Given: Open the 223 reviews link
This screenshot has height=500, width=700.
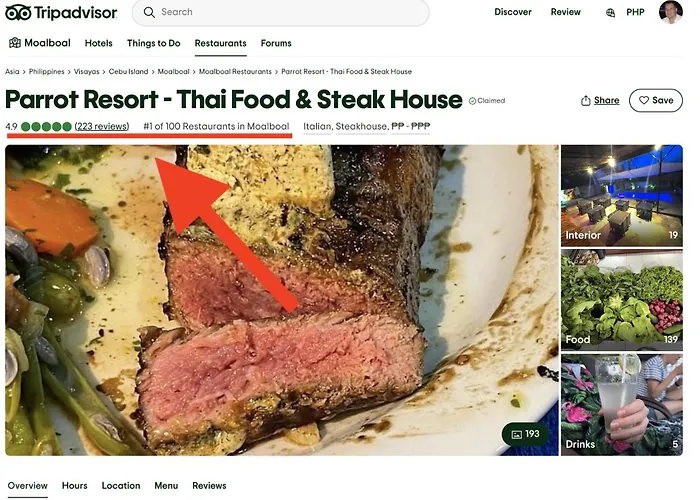Looking at the screenshot, I should click(x=102, y=126).
